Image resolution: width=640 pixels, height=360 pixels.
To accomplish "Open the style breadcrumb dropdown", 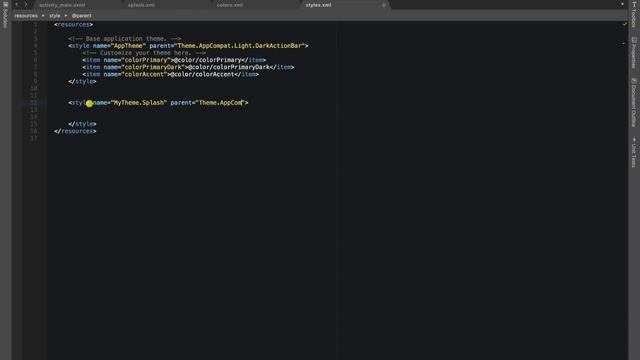I will click(x=55, y=16).
